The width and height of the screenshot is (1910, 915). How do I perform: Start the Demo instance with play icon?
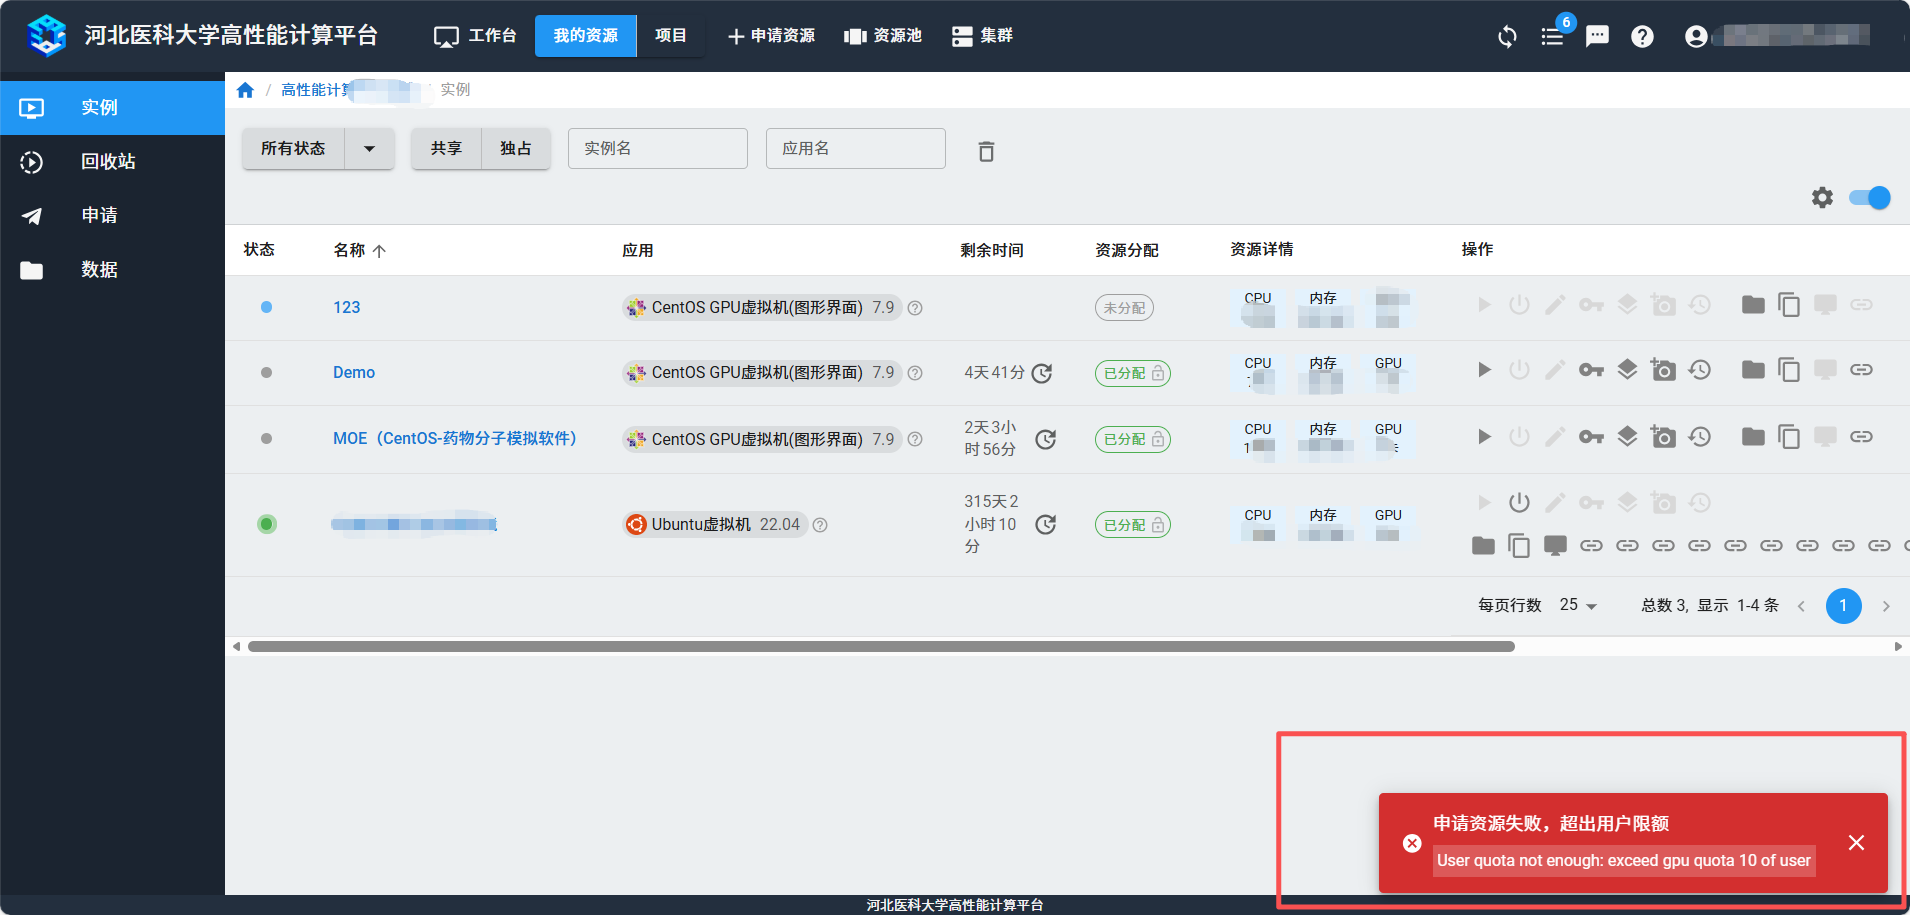coord(1484,370)
